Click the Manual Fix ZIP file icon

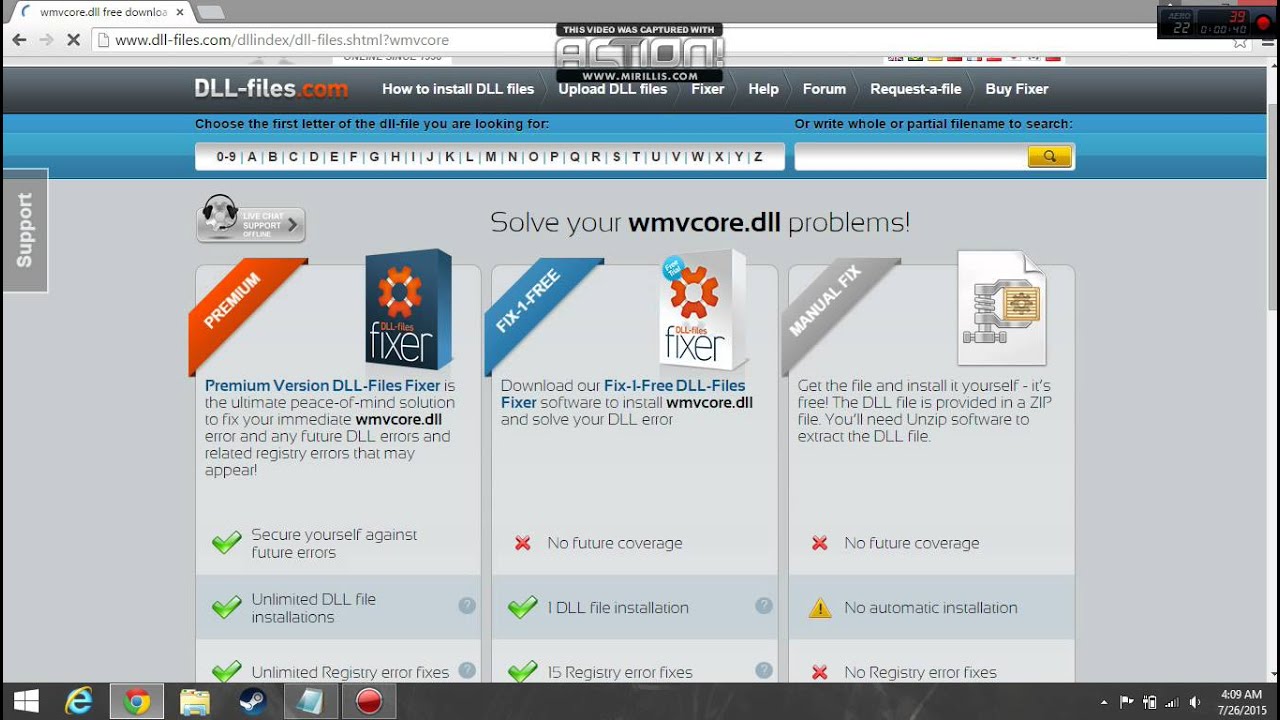click(x=1001, y=307)
